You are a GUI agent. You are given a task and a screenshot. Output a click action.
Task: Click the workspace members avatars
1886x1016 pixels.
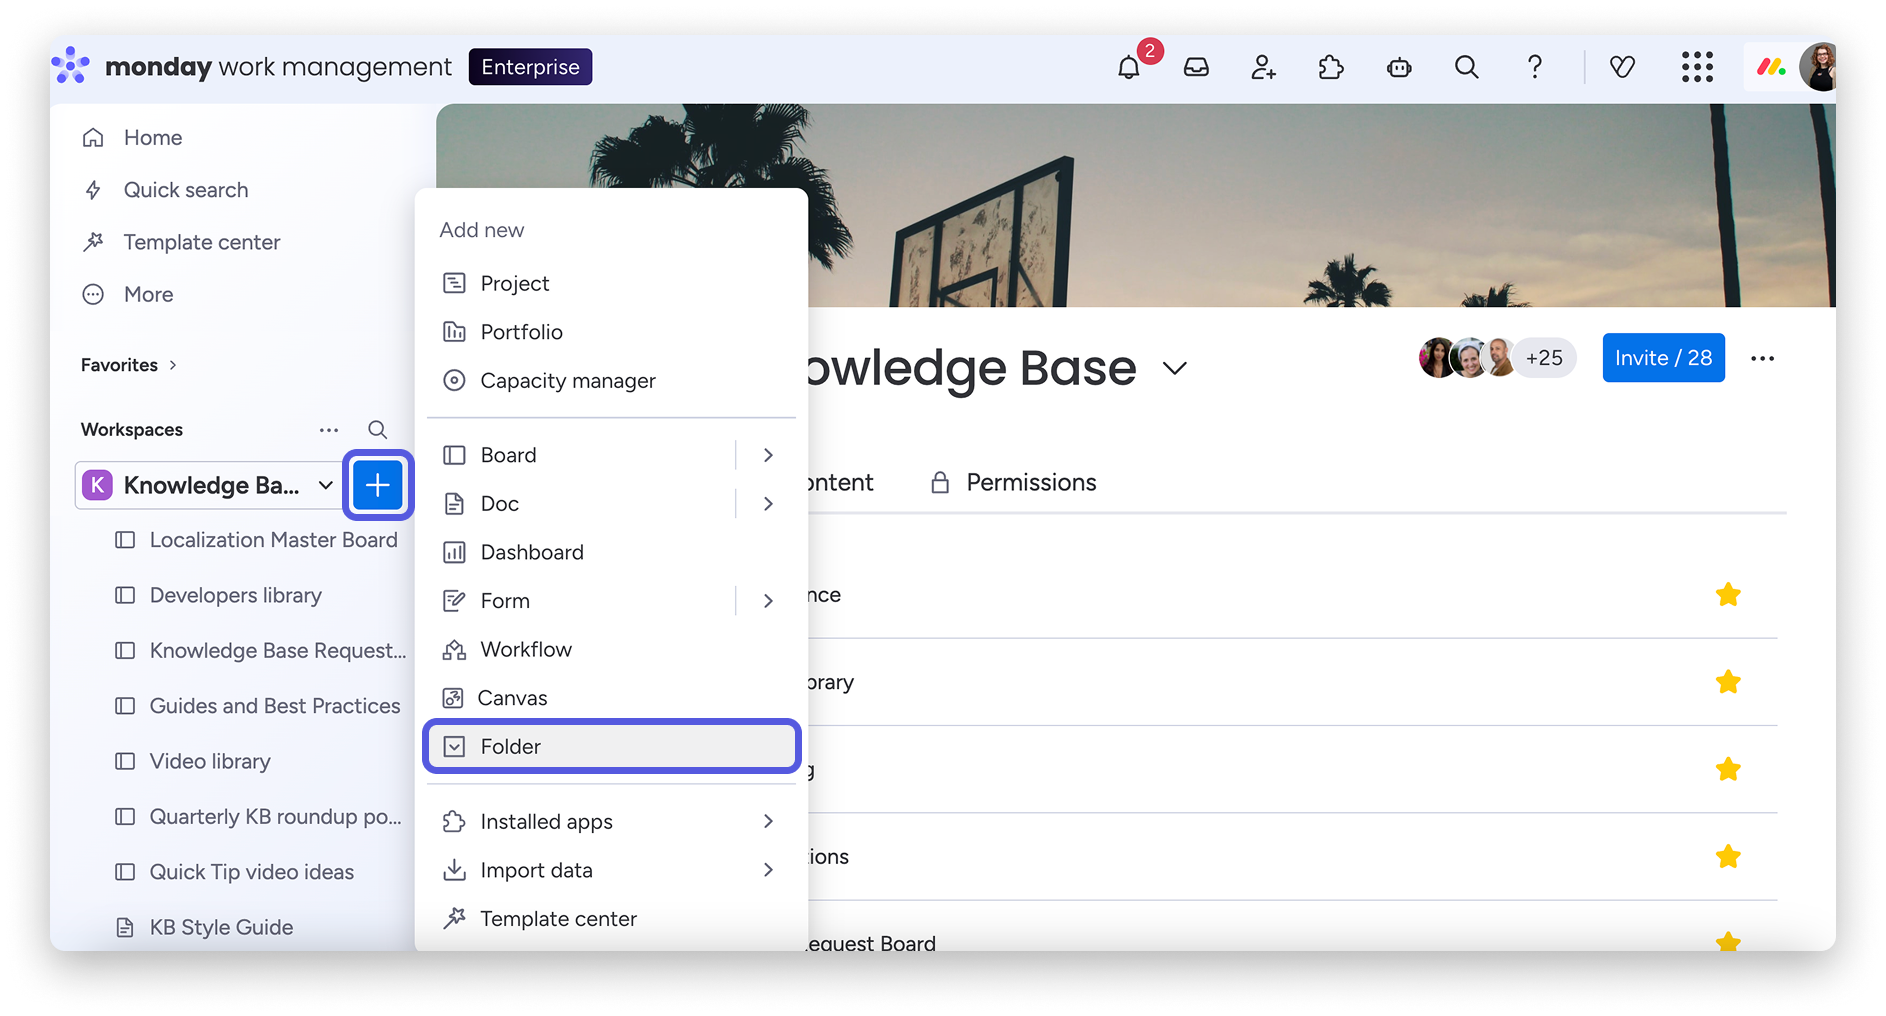coord(1468,358)
